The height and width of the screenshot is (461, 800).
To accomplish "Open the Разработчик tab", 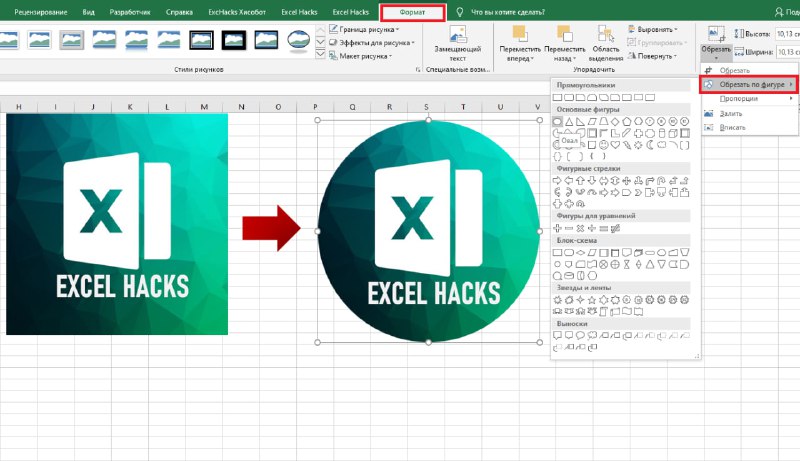I will [130, 12].
